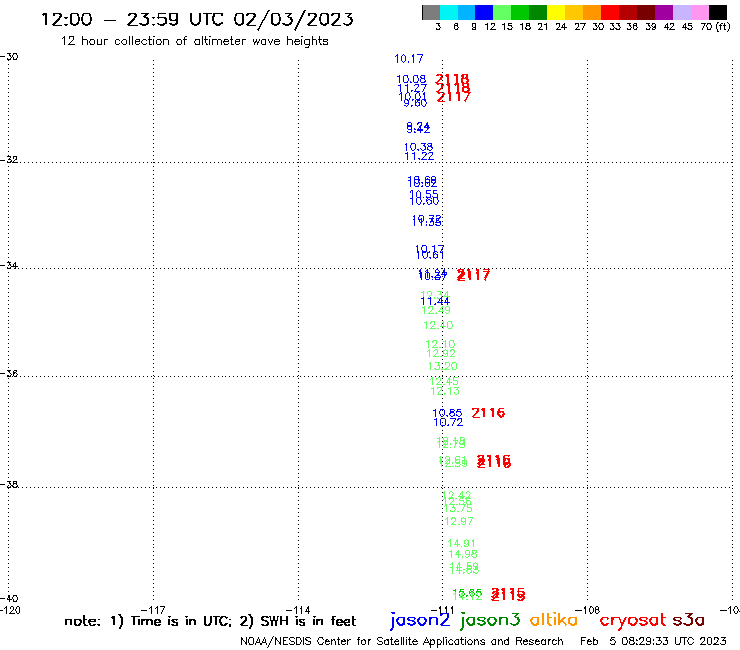The height and width of the screenshot is (650, 740).
Task: Click the lavender color scale swatch
Action: pos(681,12)
